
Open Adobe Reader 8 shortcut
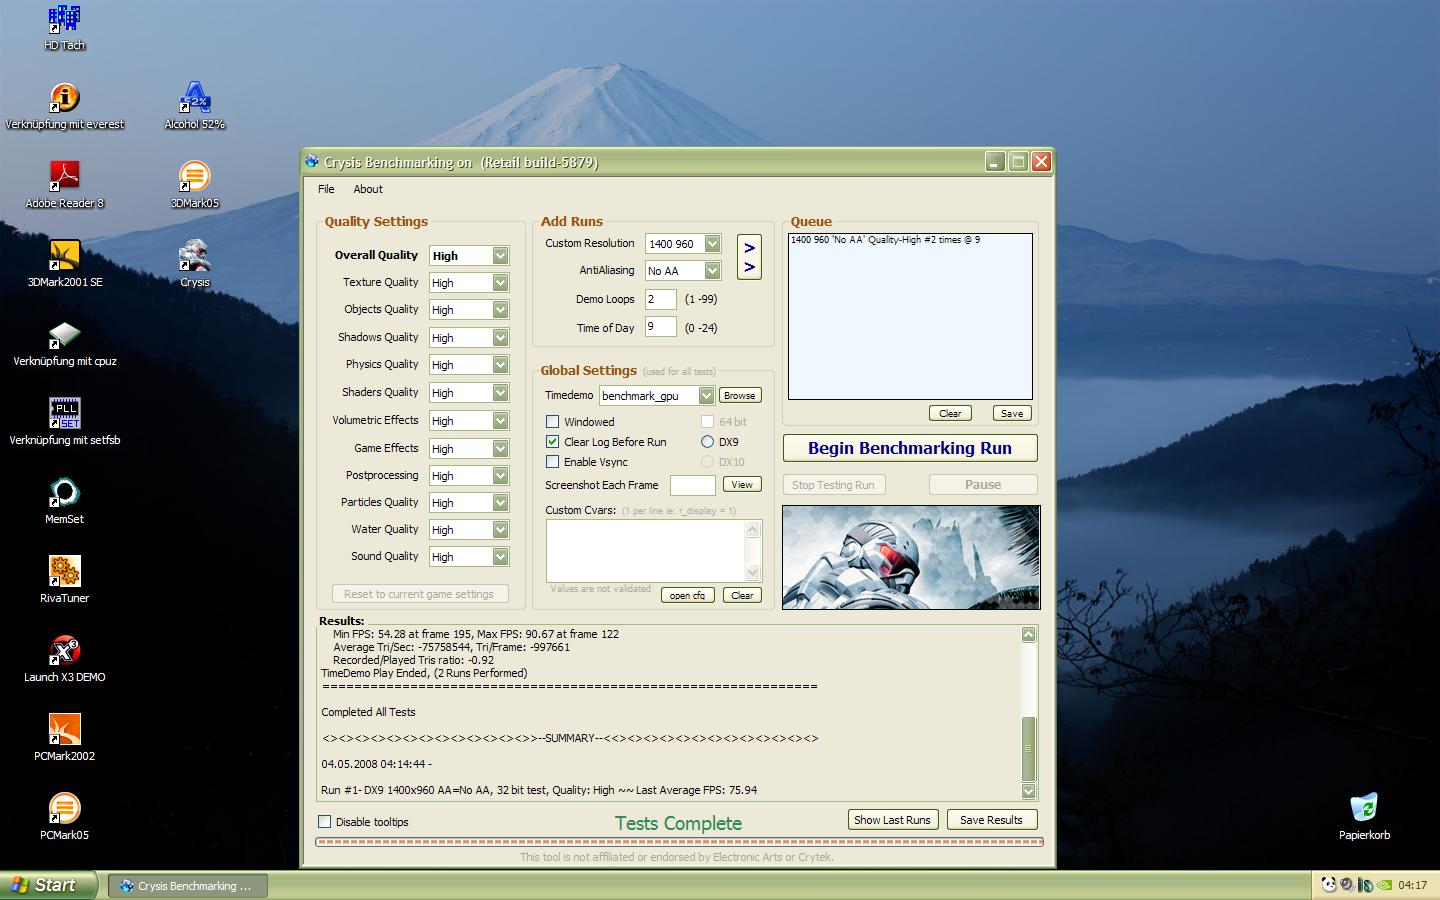pos(64,178)
